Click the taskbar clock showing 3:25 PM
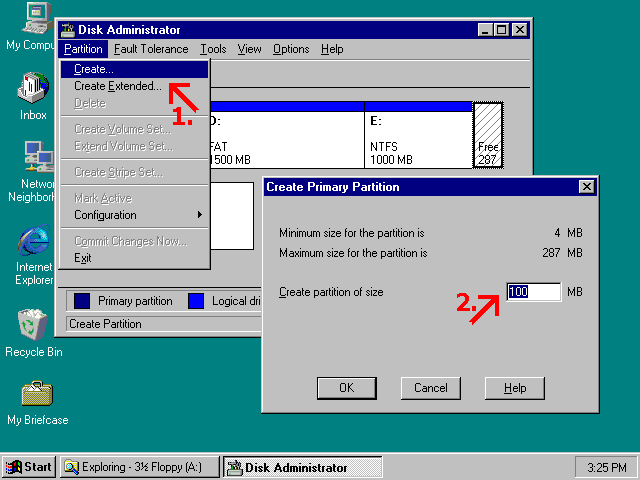640x480 pixels. click(x=606, y=467)
